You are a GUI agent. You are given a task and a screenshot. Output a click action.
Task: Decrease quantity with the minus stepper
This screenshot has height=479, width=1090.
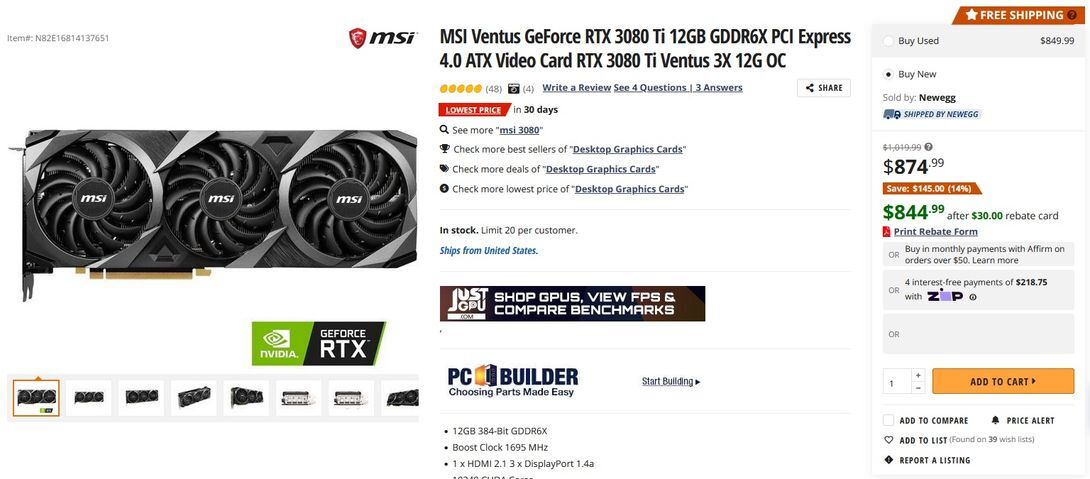pyautogui.click(x=918, y=387)
